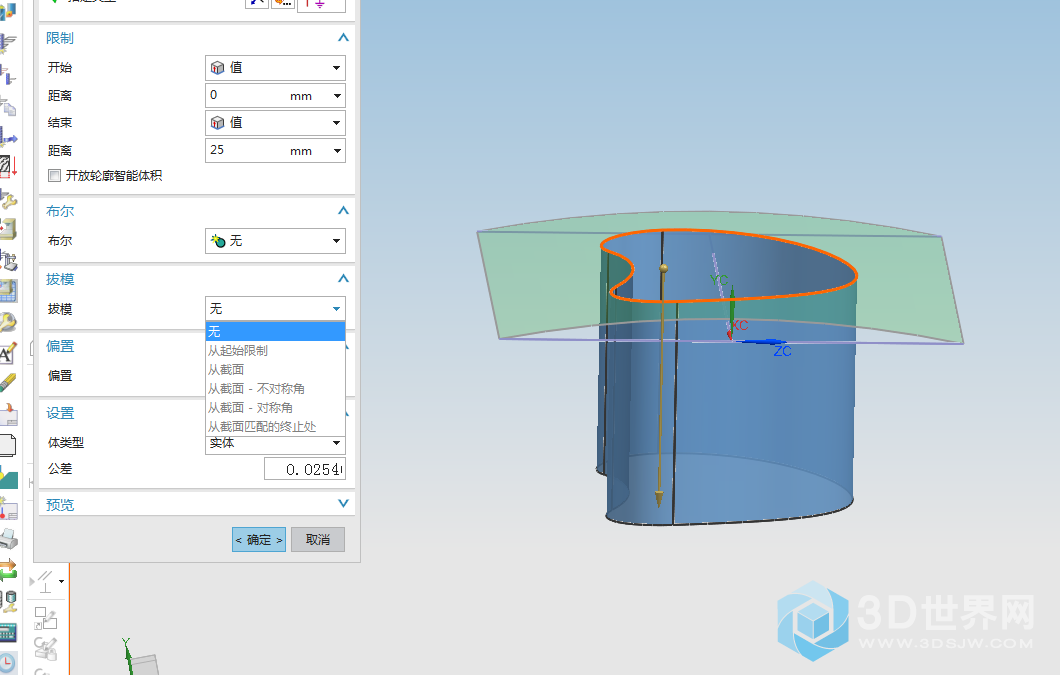The width and height of the screenshot is (1060, 675).
Task: Click the printer icon in left toolbar
Action: [8, 539]
